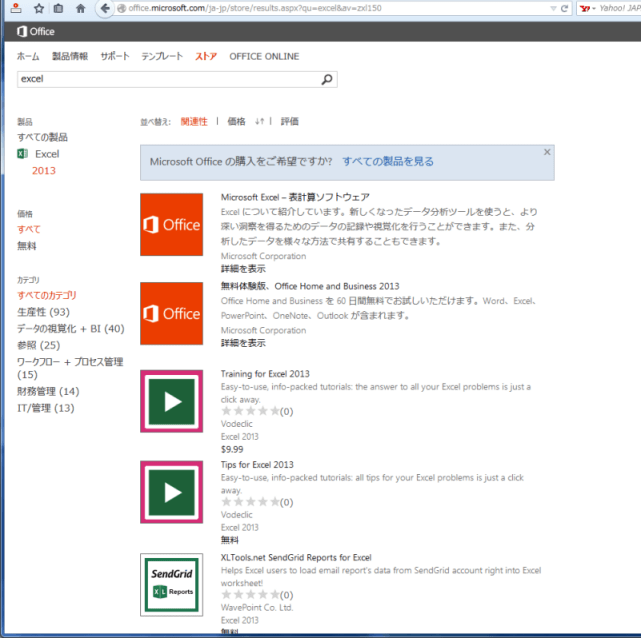
Task: Select the ストア navigation item
Action: click(206, 56)
